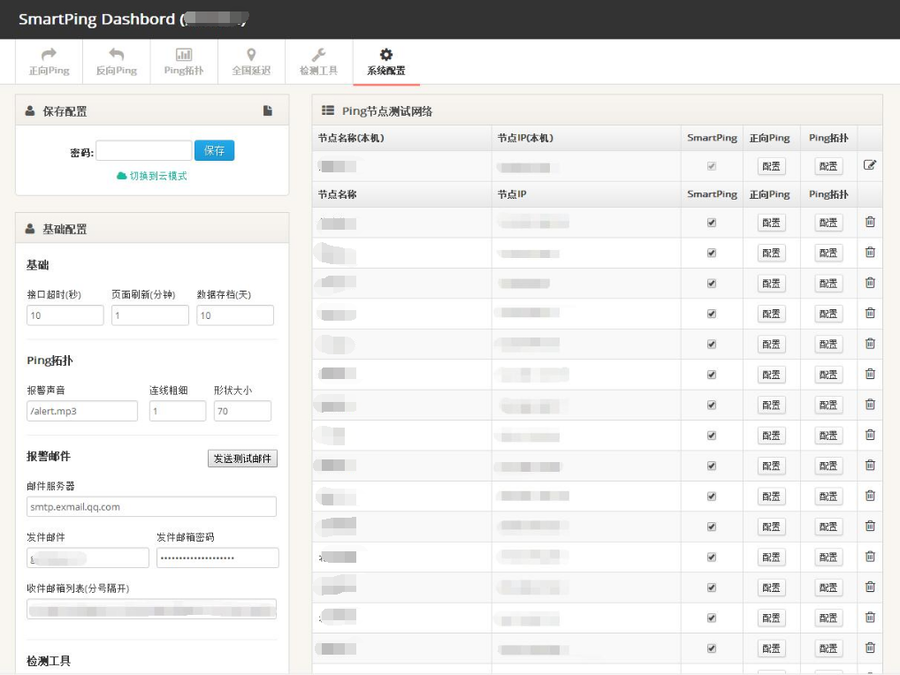
Task: Open Ping拓扑 配置 for the local node
Action: (x=828, y=166)
